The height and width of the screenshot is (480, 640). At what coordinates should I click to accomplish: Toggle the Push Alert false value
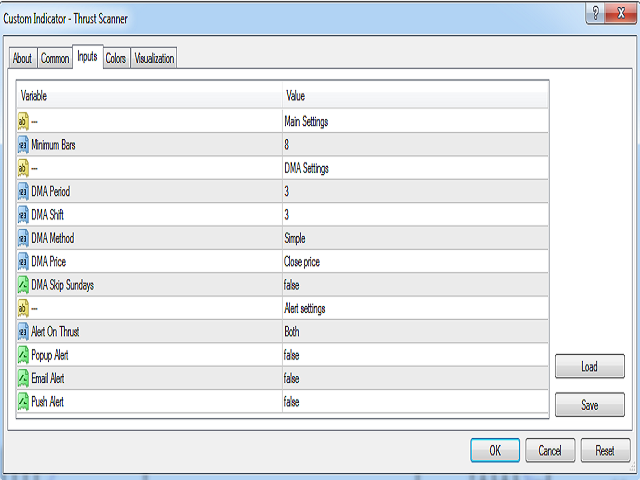[292, 401]
